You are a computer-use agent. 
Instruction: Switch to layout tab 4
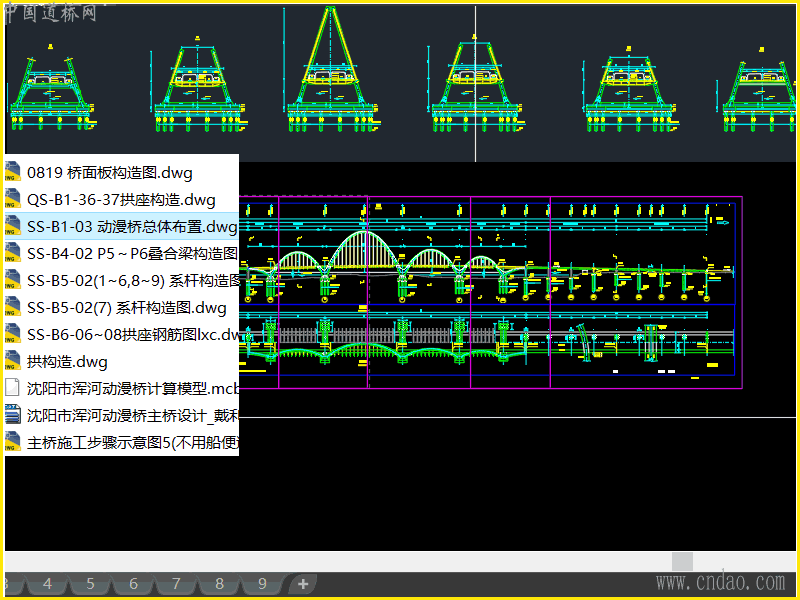pos(47,584)
